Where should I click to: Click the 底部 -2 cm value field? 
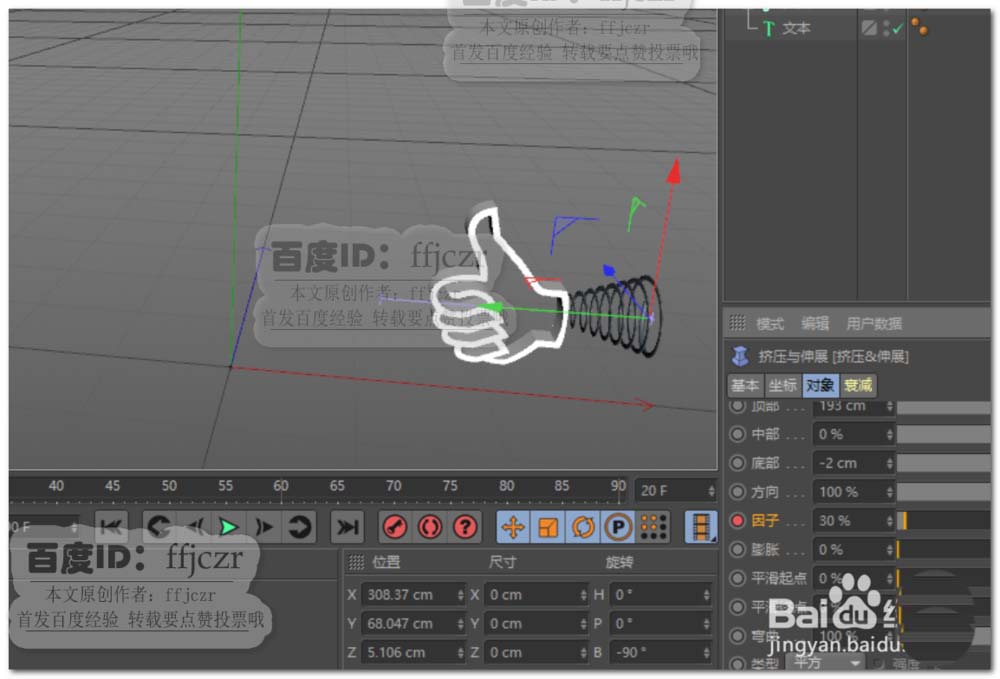853,463
